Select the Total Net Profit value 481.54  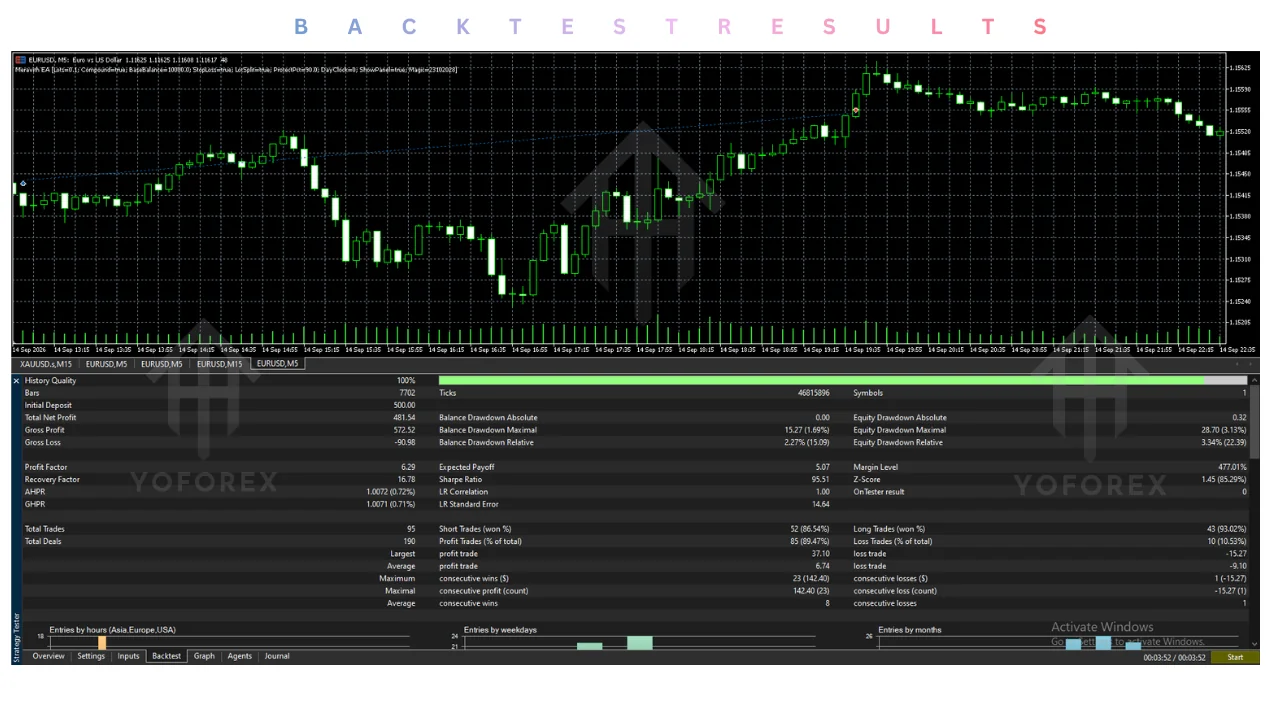pos(404,418)
